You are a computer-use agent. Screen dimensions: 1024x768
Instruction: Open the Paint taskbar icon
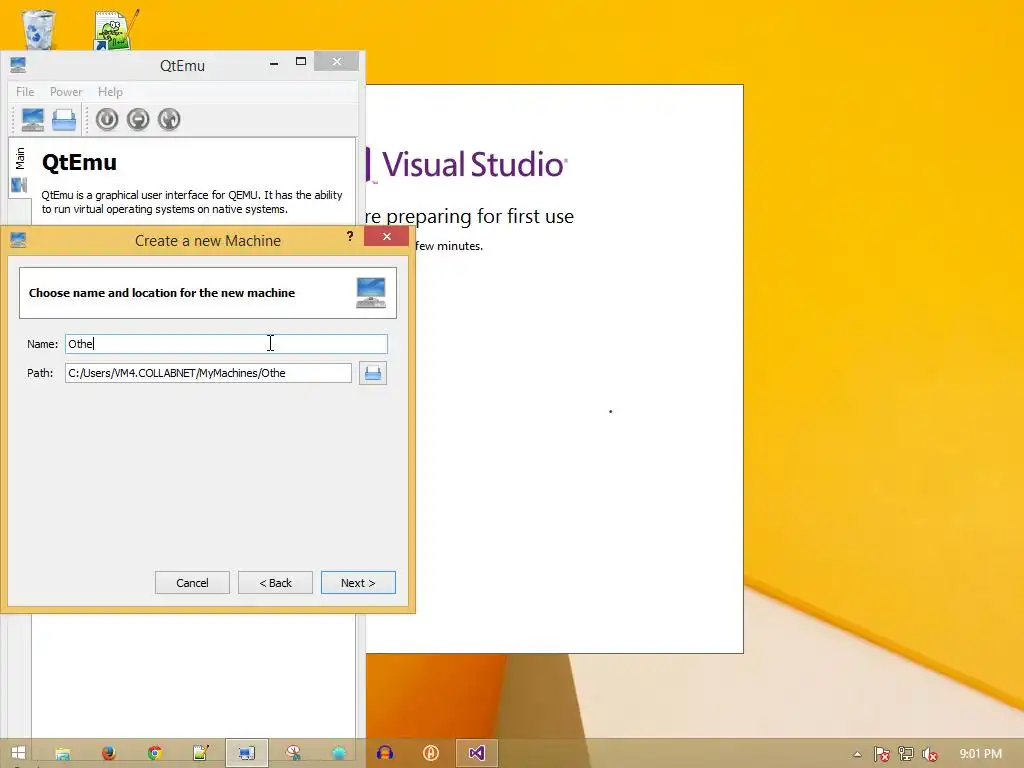click(x=293, y=754)
